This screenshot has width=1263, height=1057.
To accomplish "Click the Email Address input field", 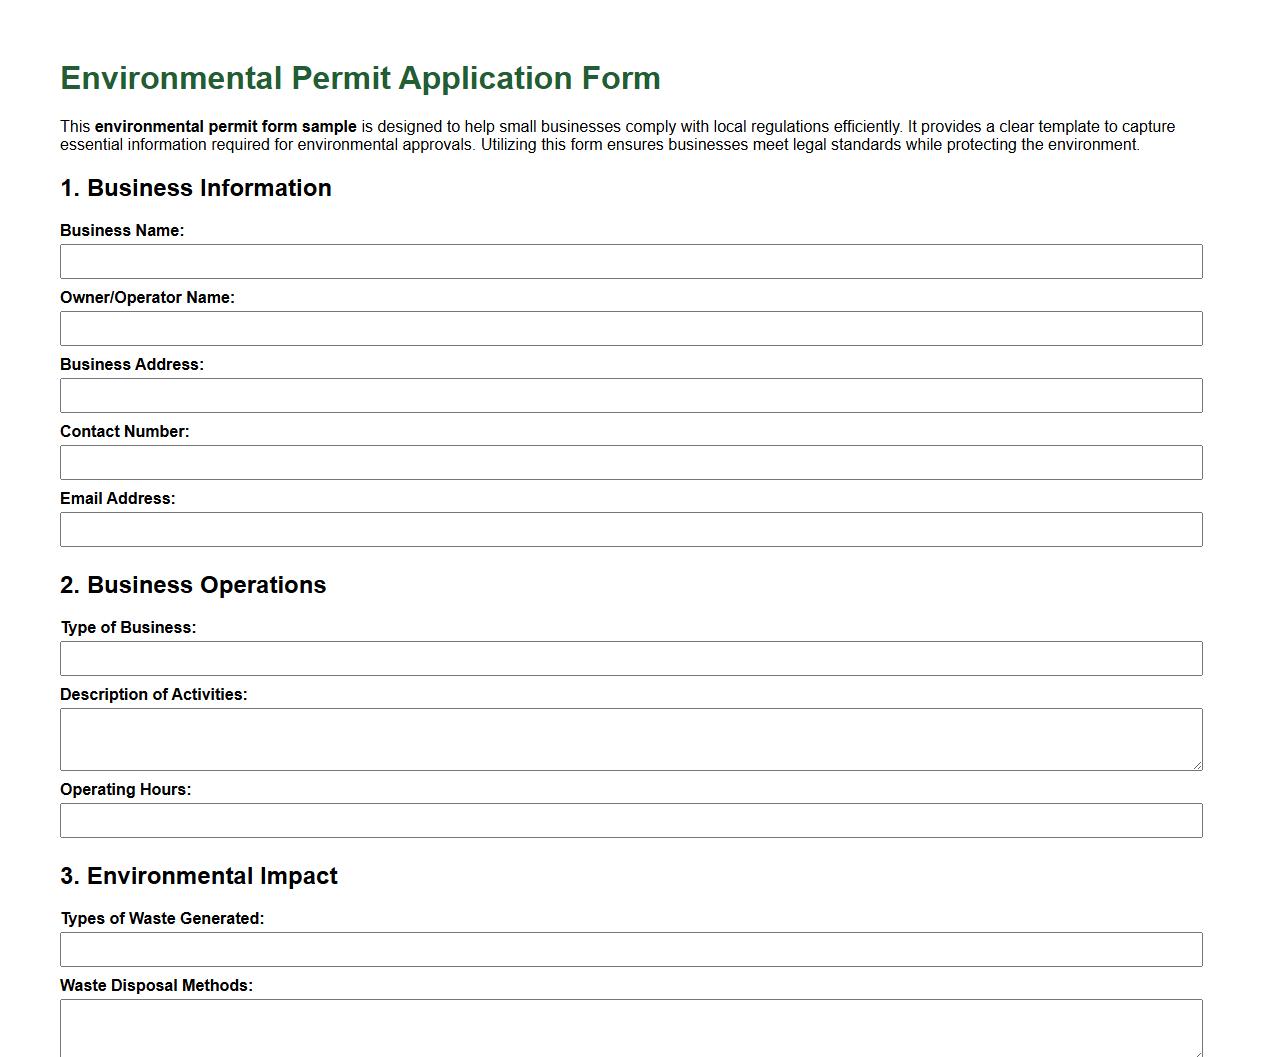I will (x=631, y=529).
